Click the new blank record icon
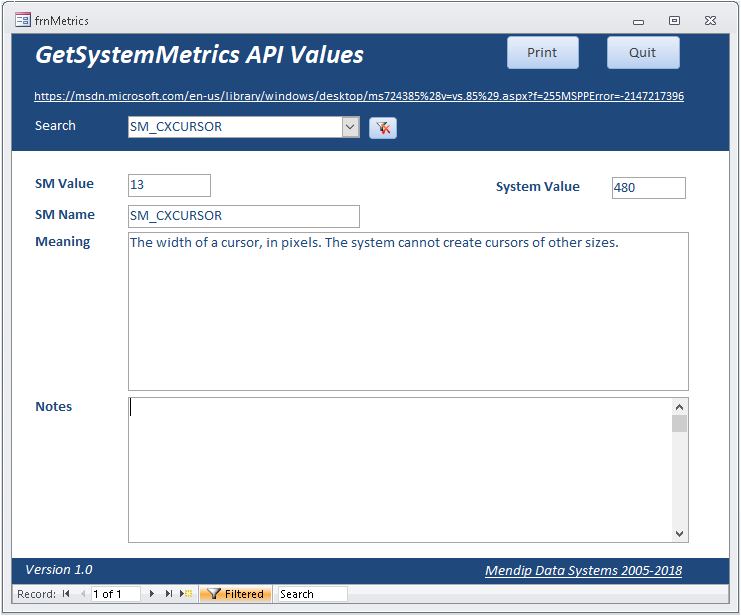The height and width of the screenshot is (616, 741). point(186,594)
